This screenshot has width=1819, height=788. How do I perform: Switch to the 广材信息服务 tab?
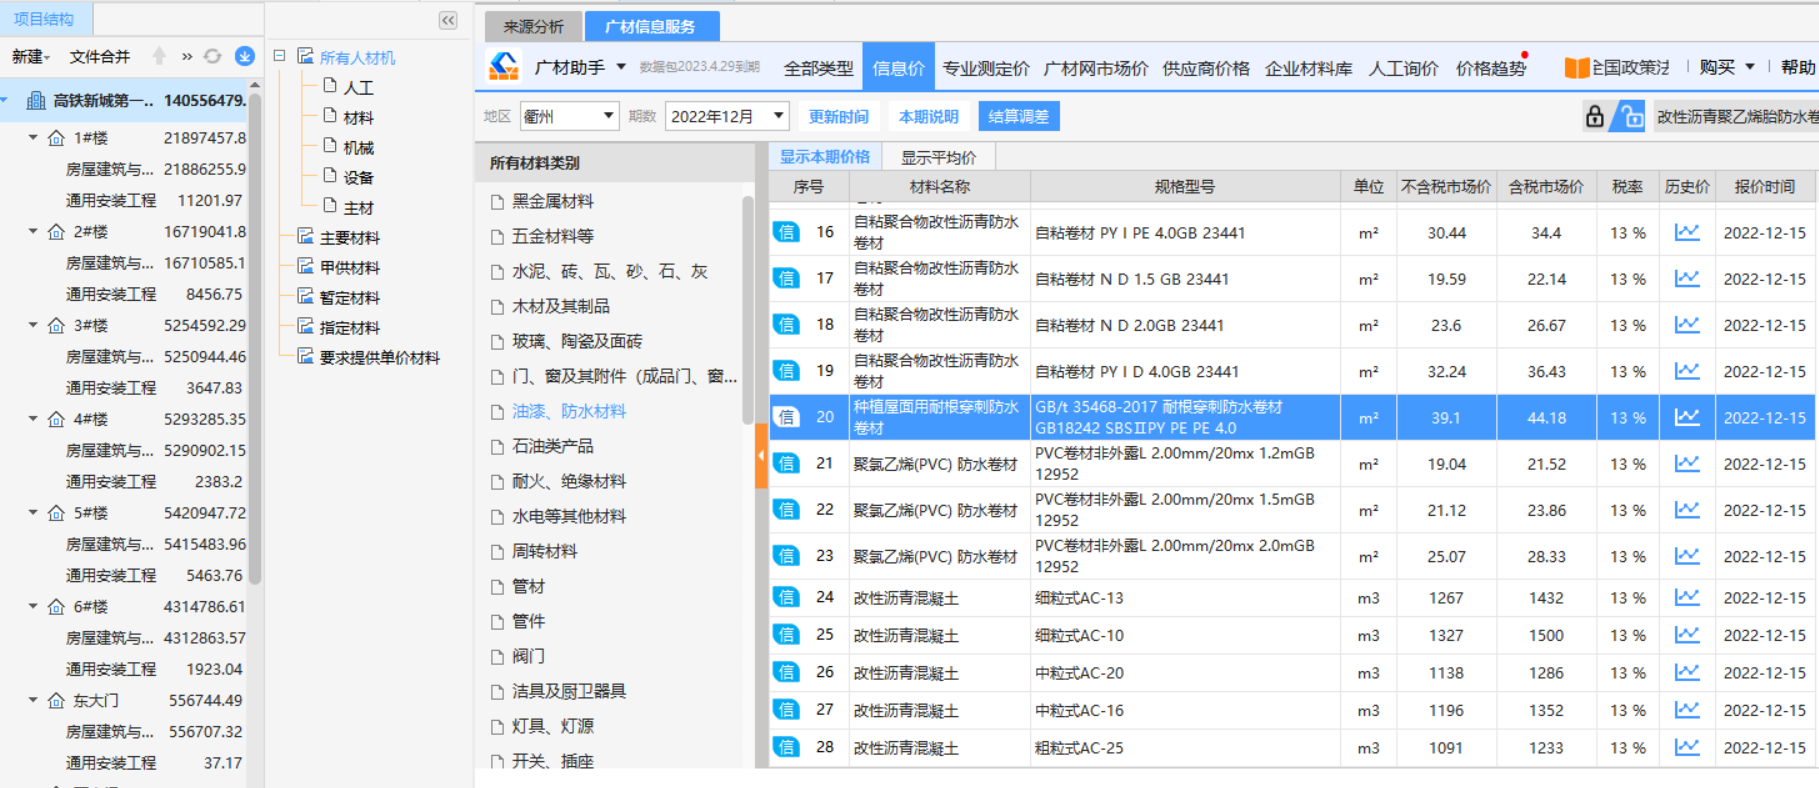click(650, 26)
